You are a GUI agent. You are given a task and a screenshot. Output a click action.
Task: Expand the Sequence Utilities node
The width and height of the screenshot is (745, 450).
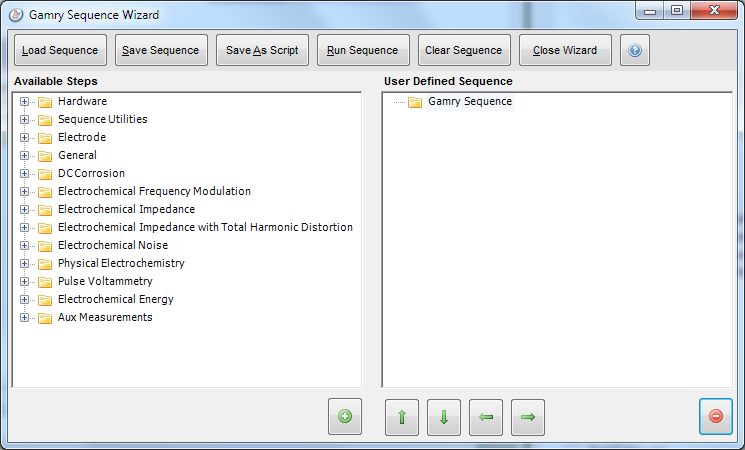point(24,120)
